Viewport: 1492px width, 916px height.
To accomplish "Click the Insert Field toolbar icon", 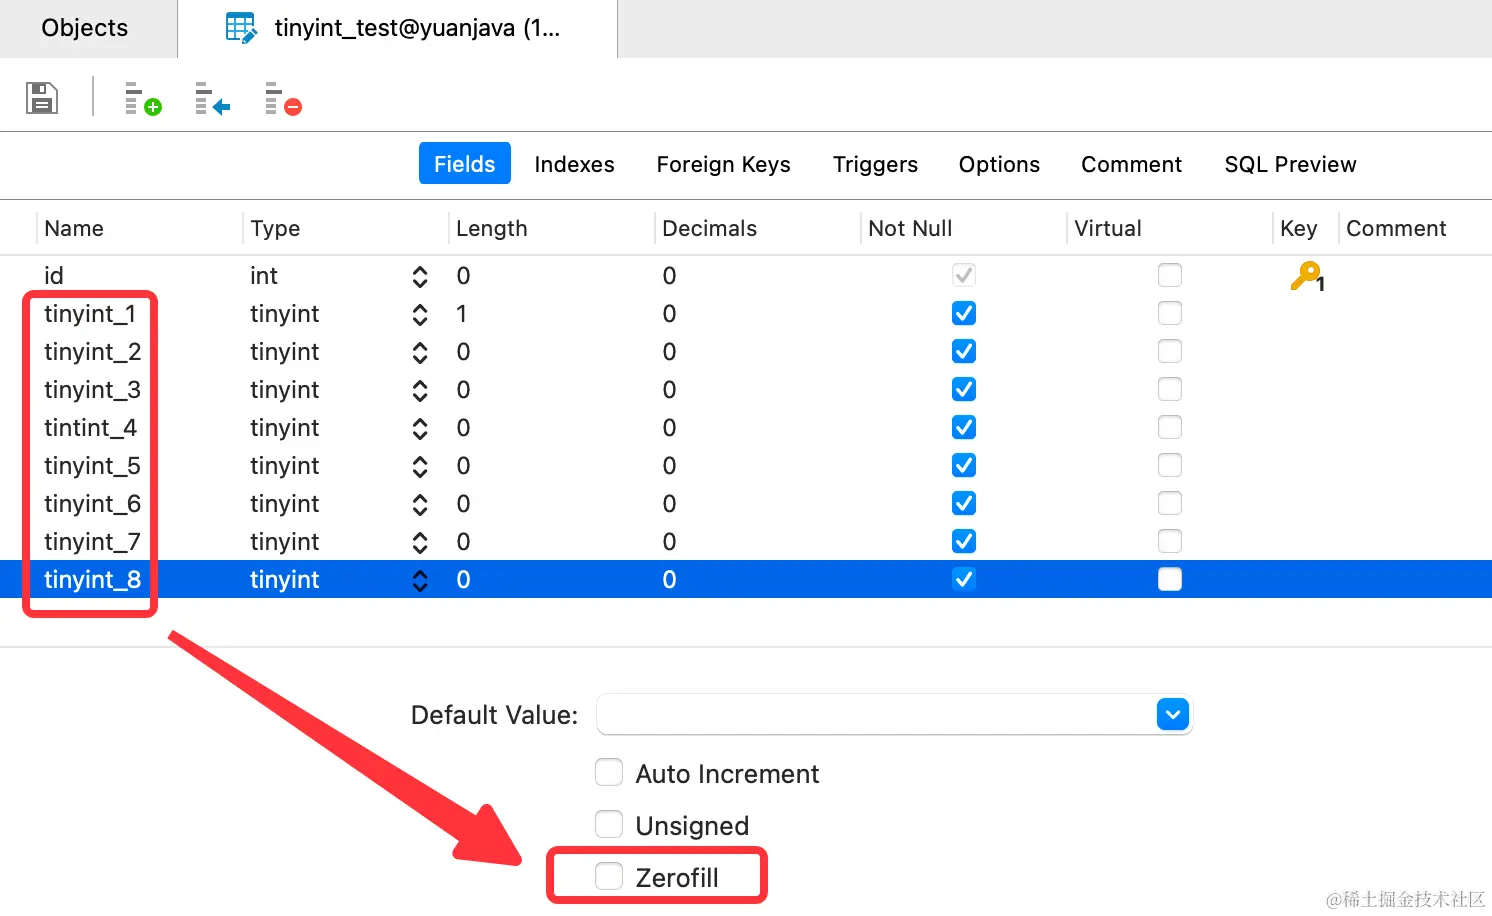I will pos(212,99).
